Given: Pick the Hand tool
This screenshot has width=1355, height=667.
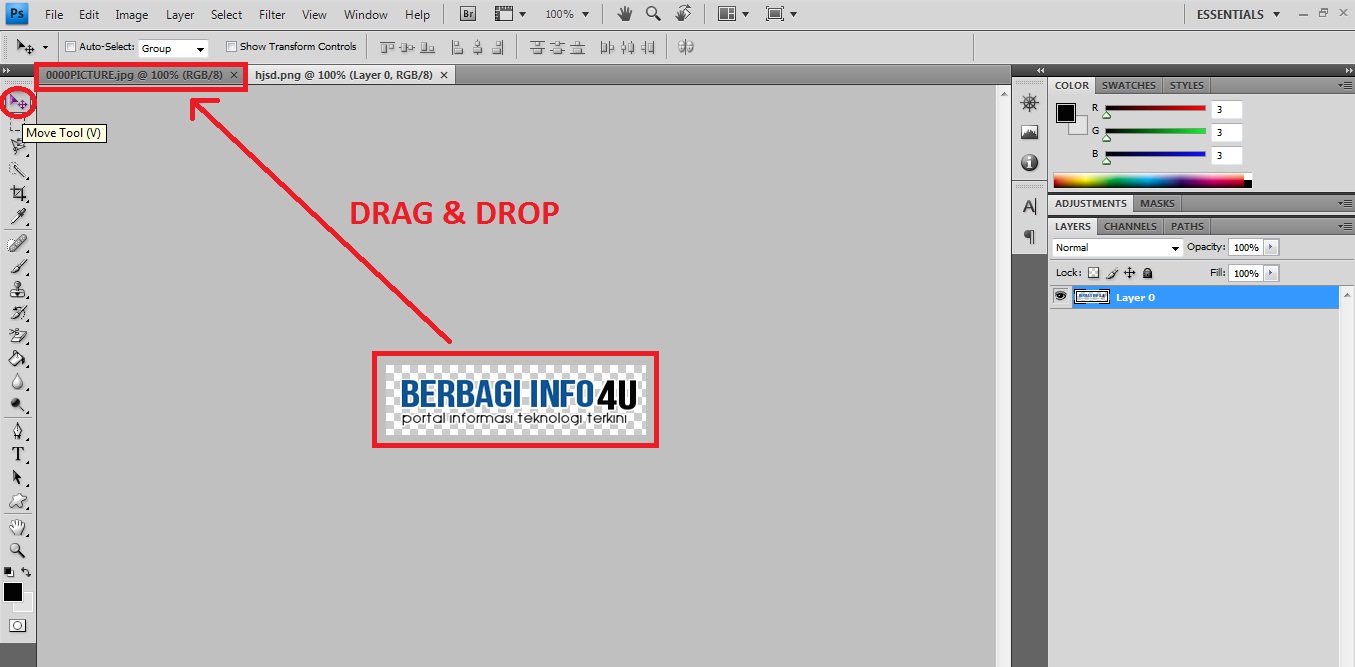Looking at the screenshot, I should 17,527.
